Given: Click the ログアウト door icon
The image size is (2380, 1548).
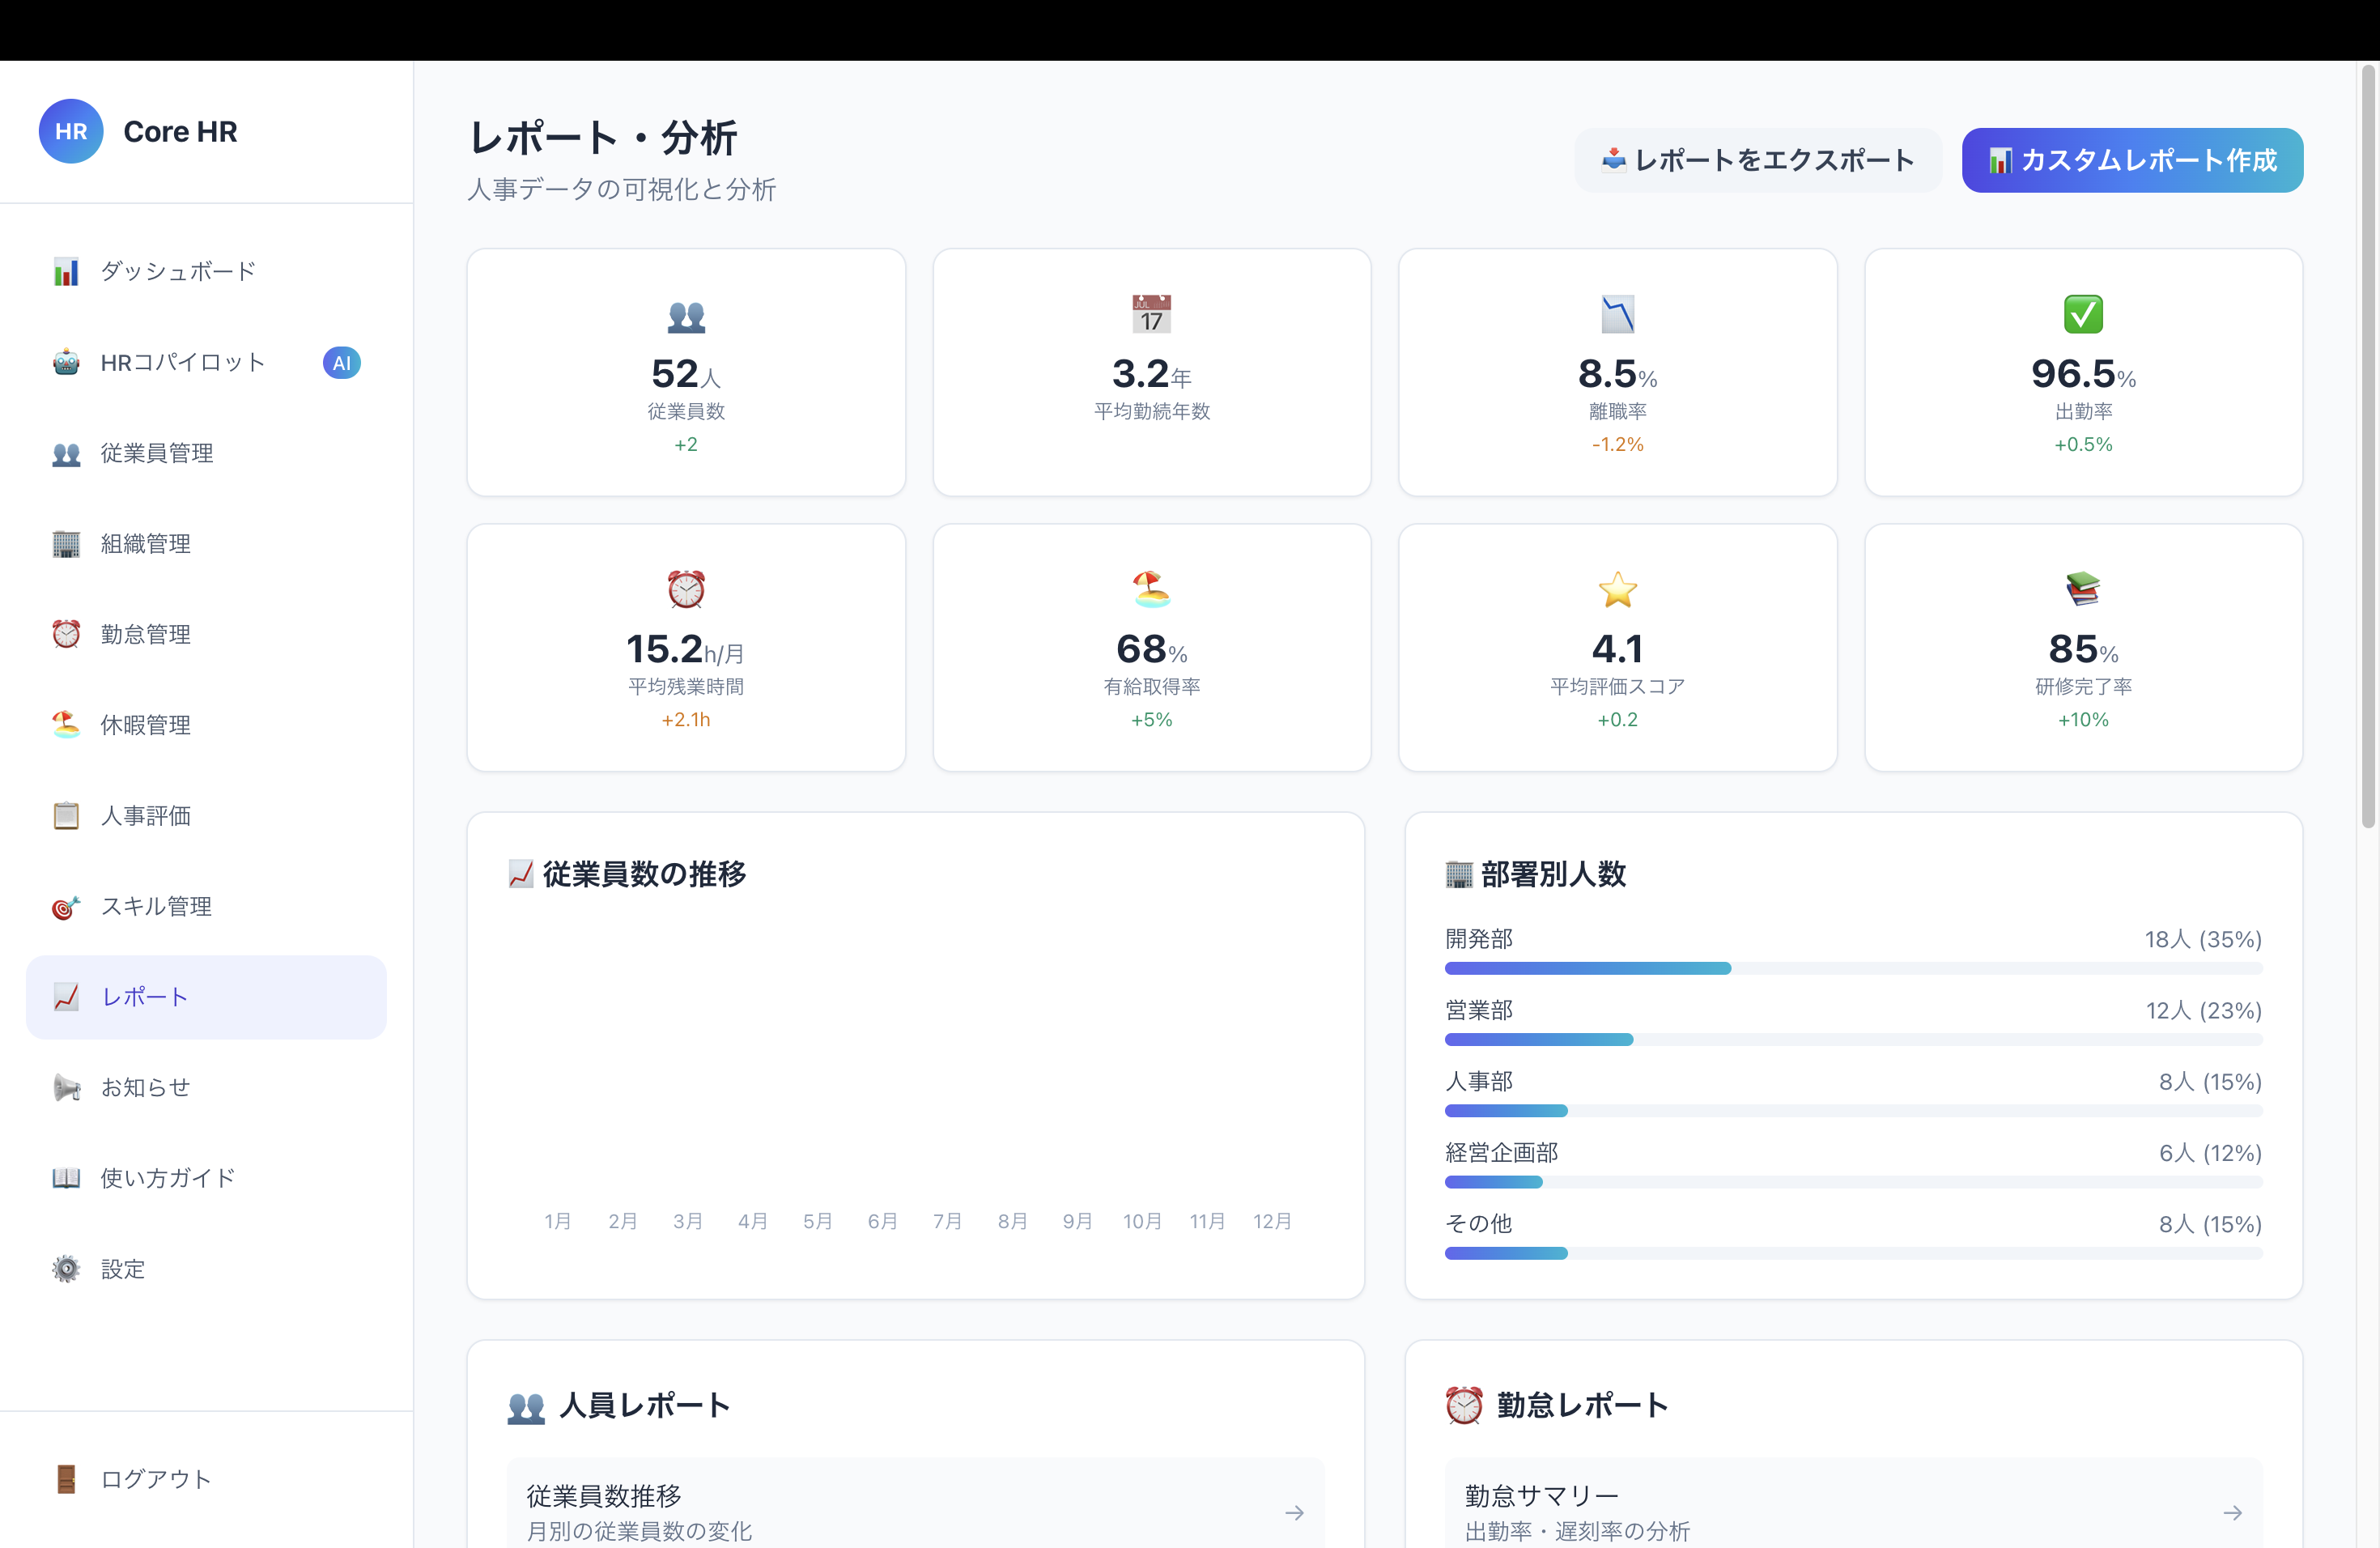Looking at the screenshot, I should (66, 1479).
